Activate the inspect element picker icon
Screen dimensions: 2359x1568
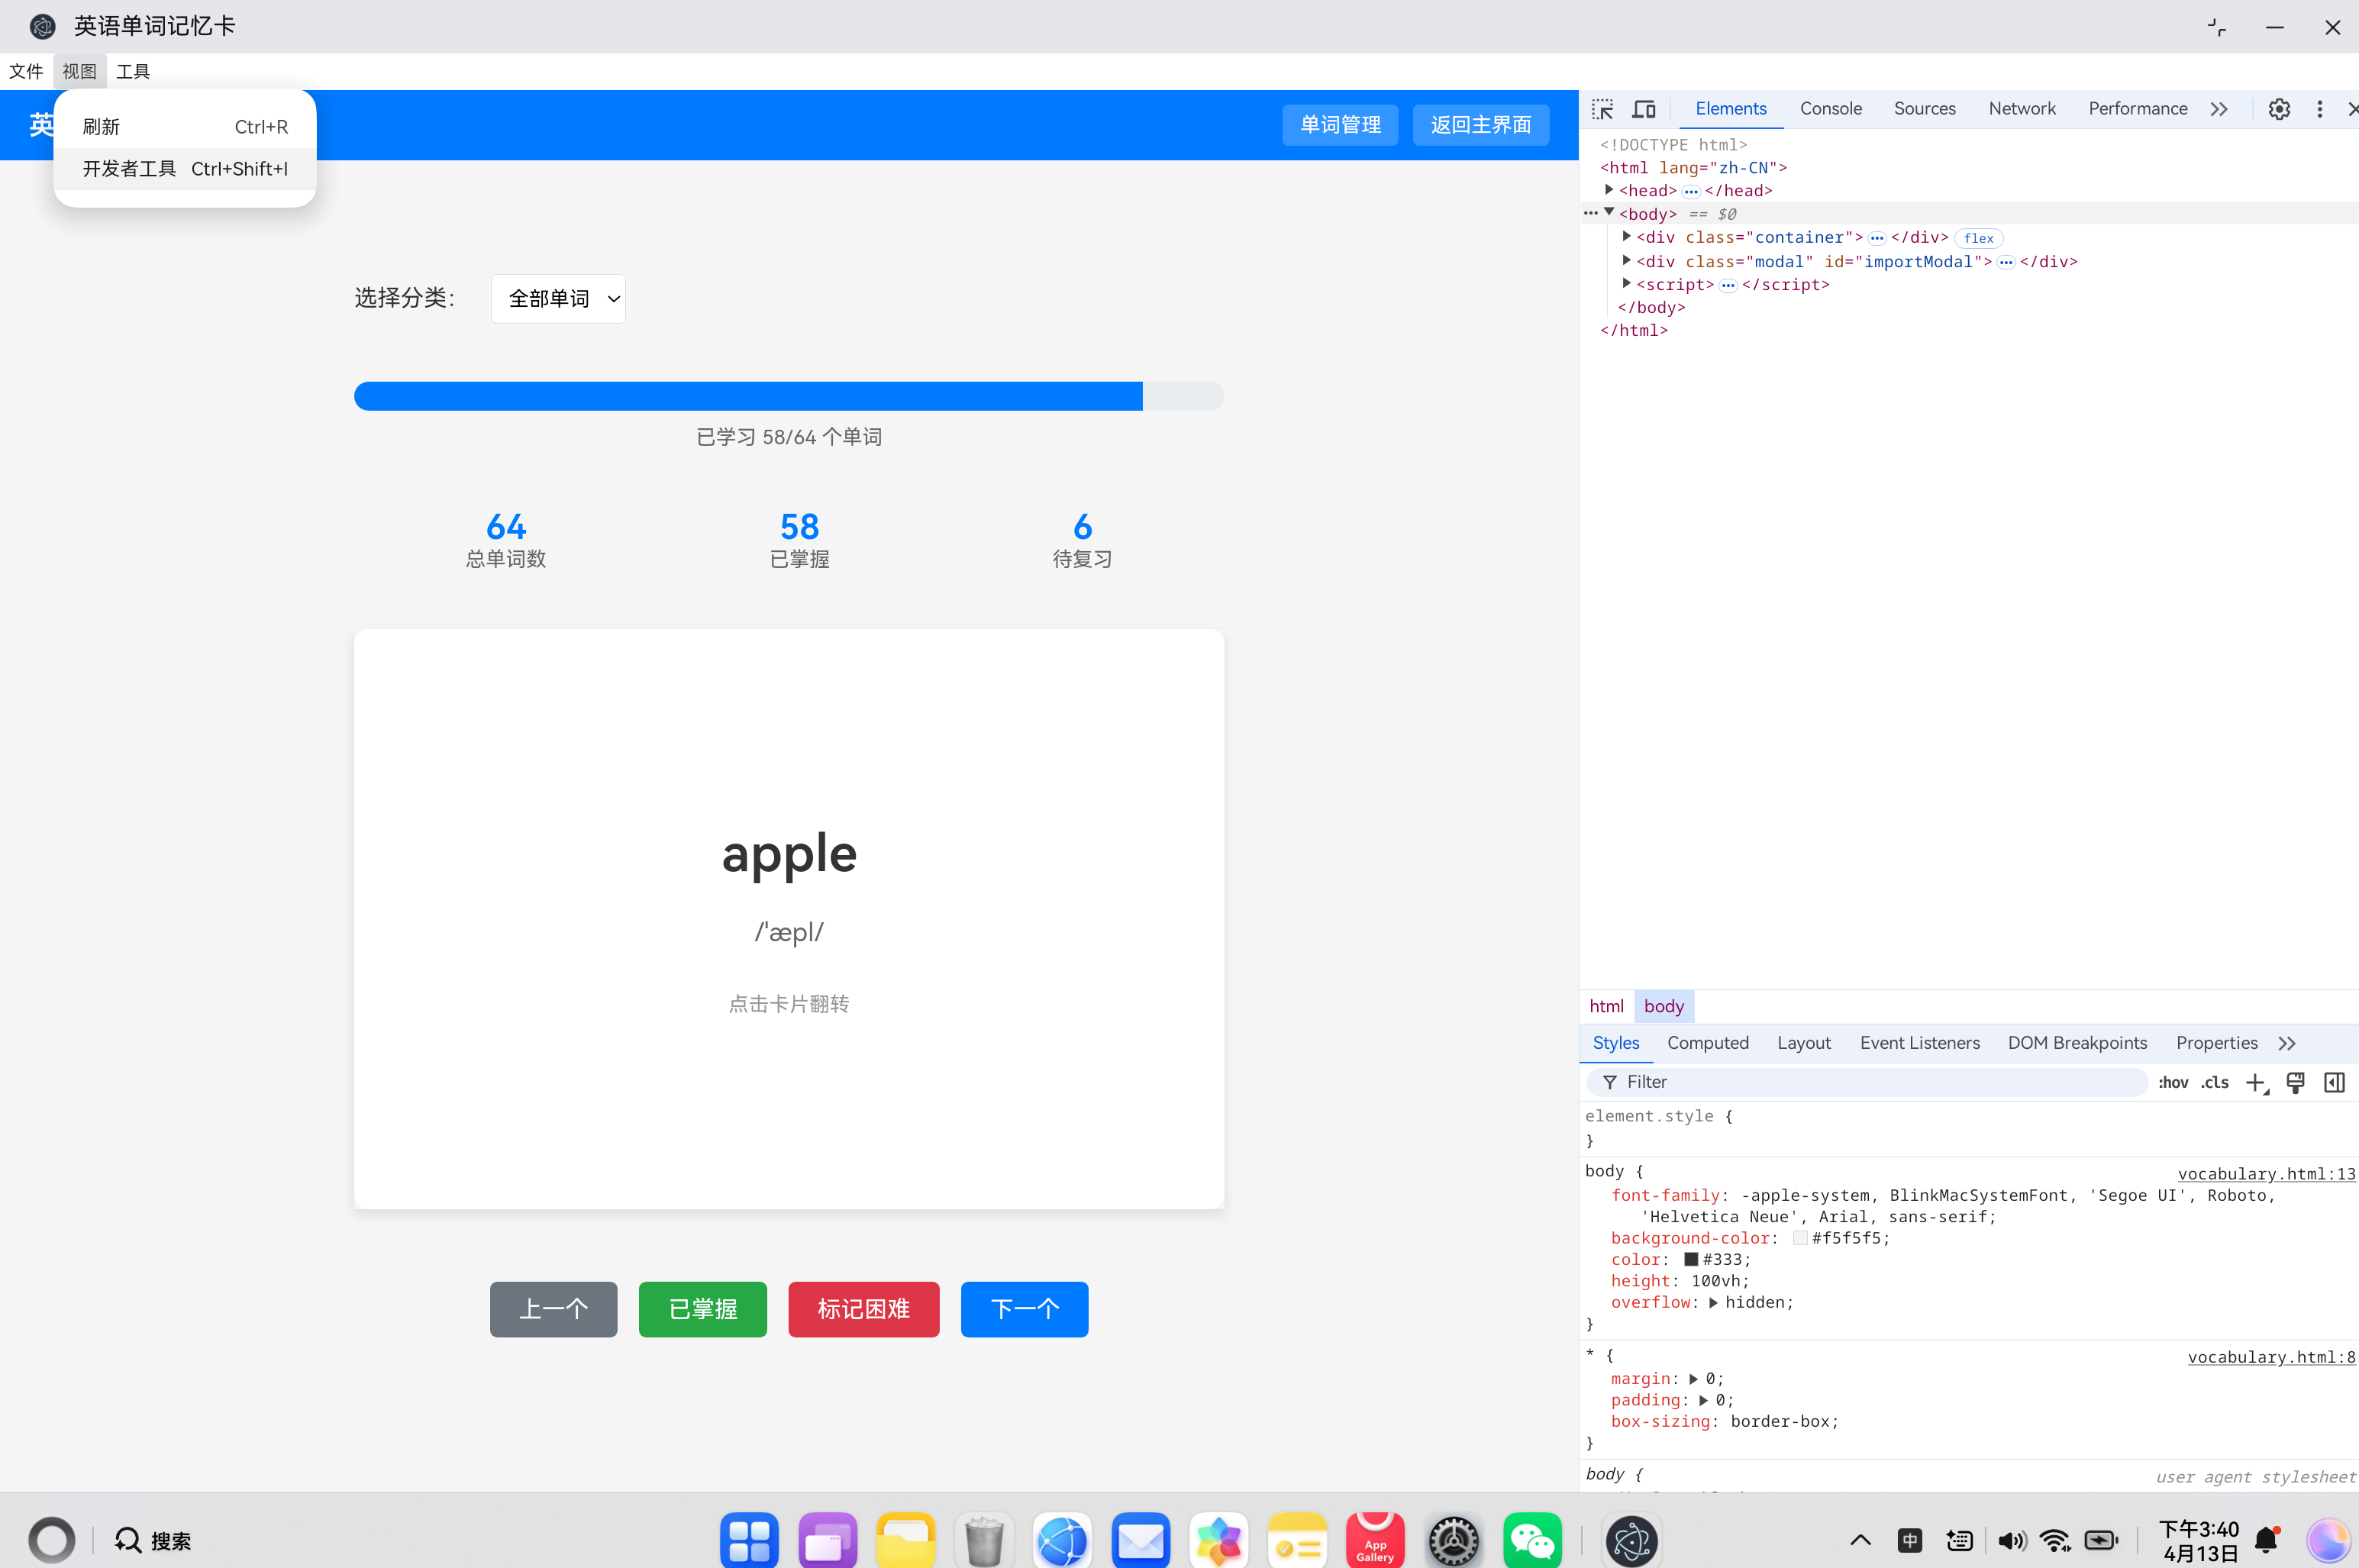[x=1603, y=109]
